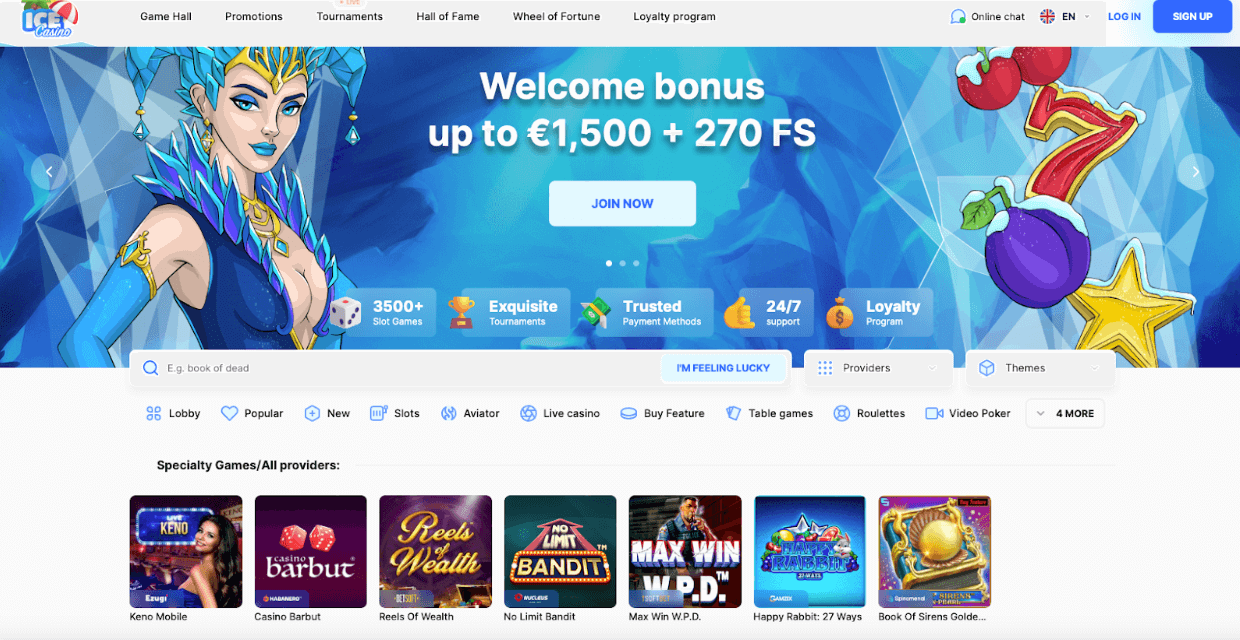Image resolution: width=1240 pixels, height=640 pixels.
Task: Open the Video Poker category icon
Action: [x=934, y=413]
